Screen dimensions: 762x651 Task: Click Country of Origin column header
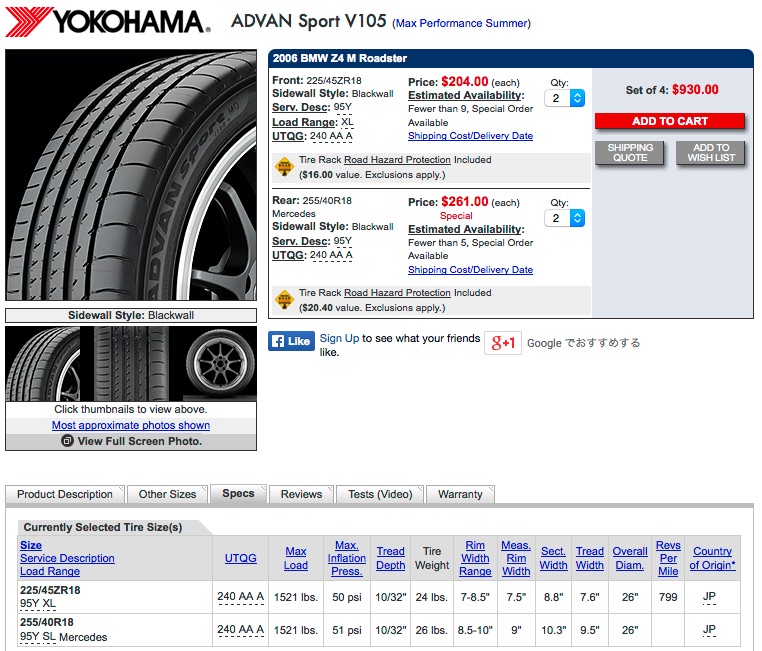[x=712, y=558]
